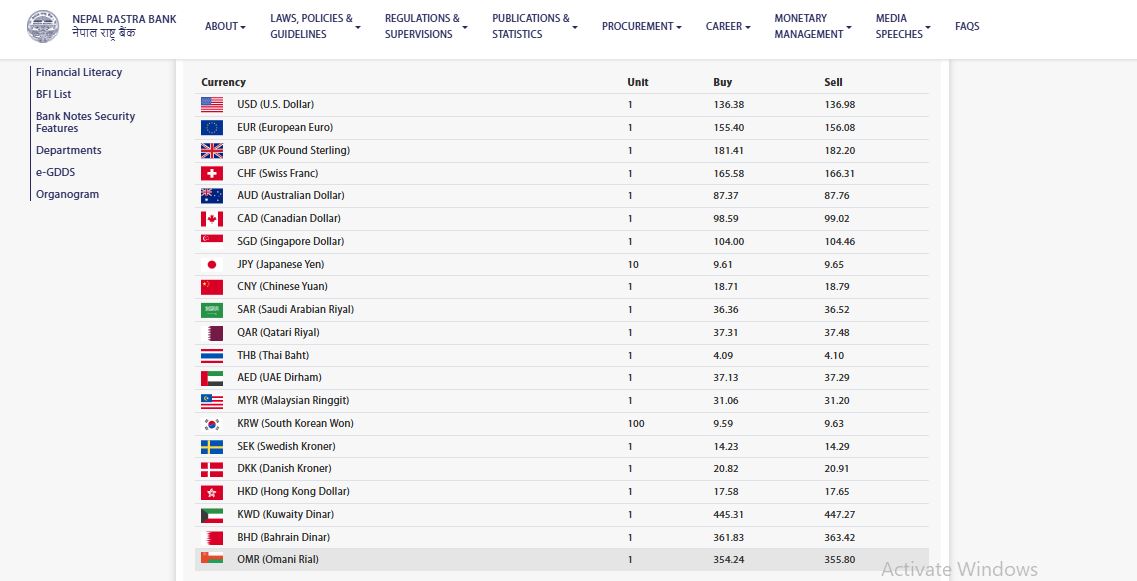This screenshot has height=581, width=1137.
Task: Go to the FAQs page
Action: [x=967, y=26]
